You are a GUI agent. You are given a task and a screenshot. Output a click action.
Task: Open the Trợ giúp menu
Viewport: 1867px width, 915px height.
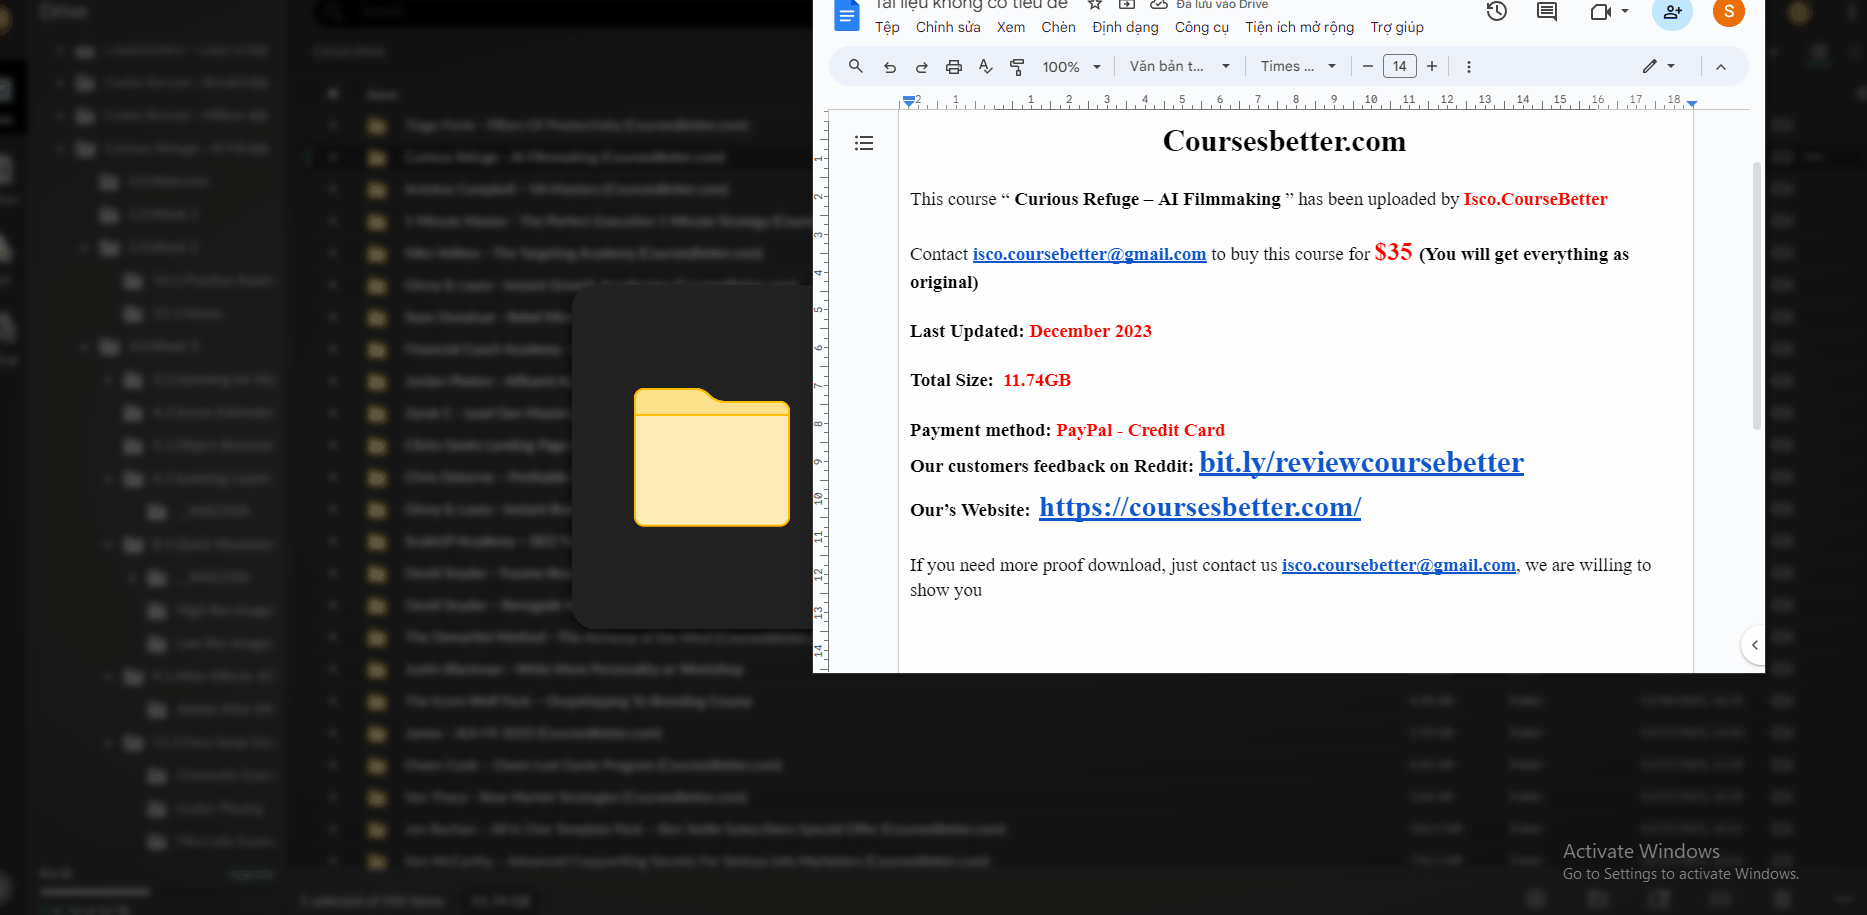[x=1397, y=27]
